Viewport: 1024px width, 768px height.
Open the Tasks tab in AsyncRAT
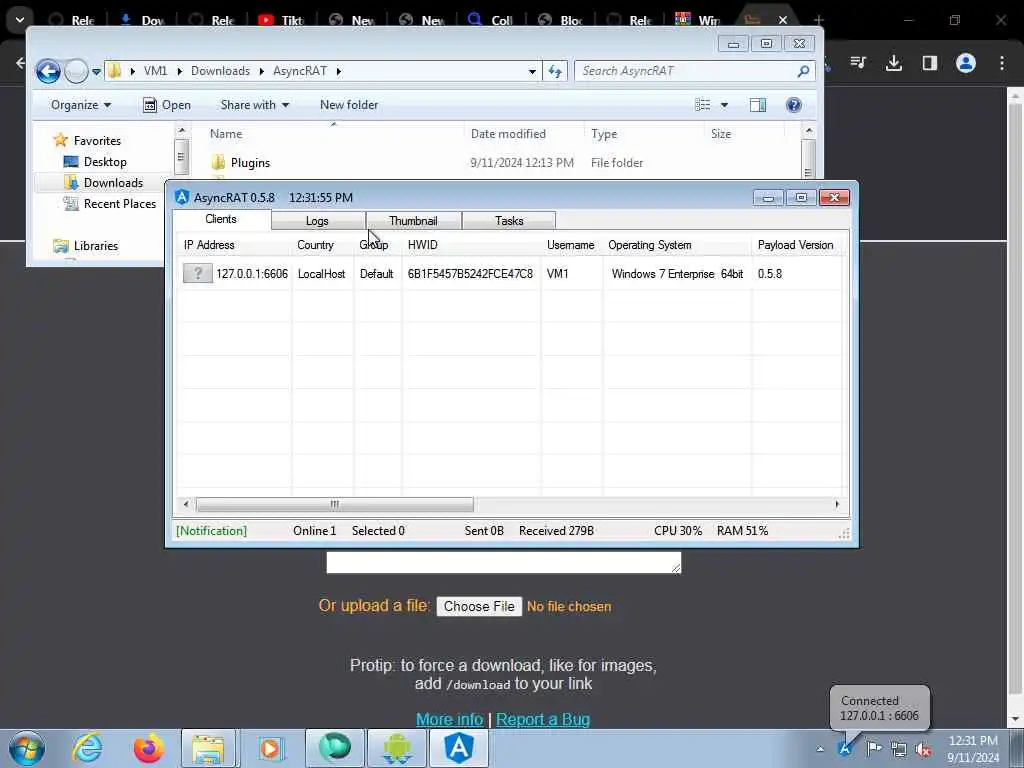[509, 221]
